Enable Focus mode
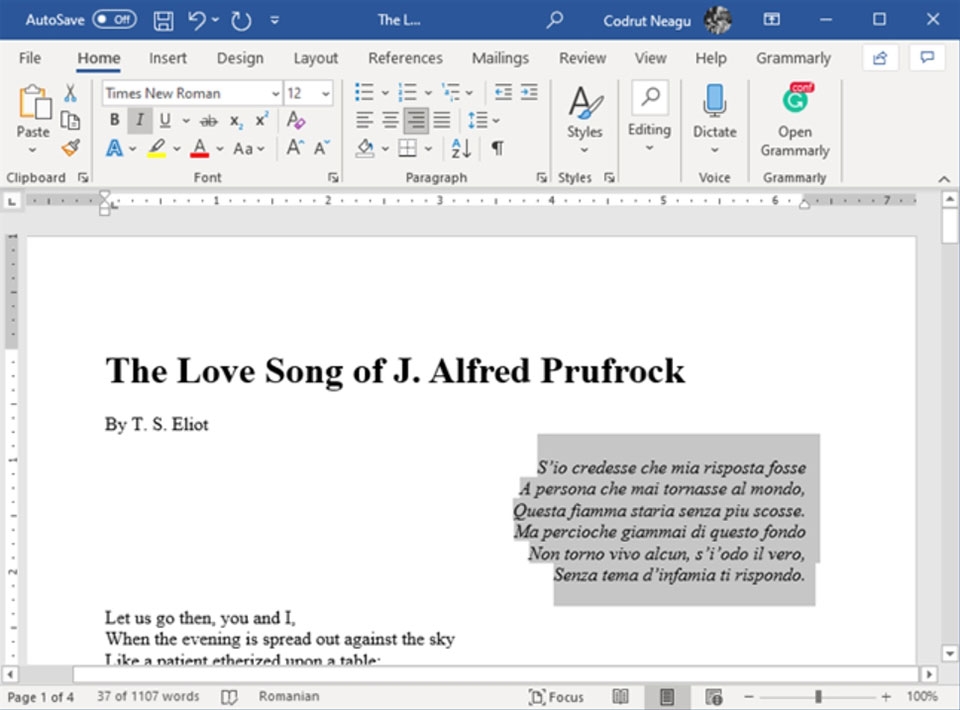Image resolution: width=960 pixels, height=710 pixels. (x=556, y=697)
